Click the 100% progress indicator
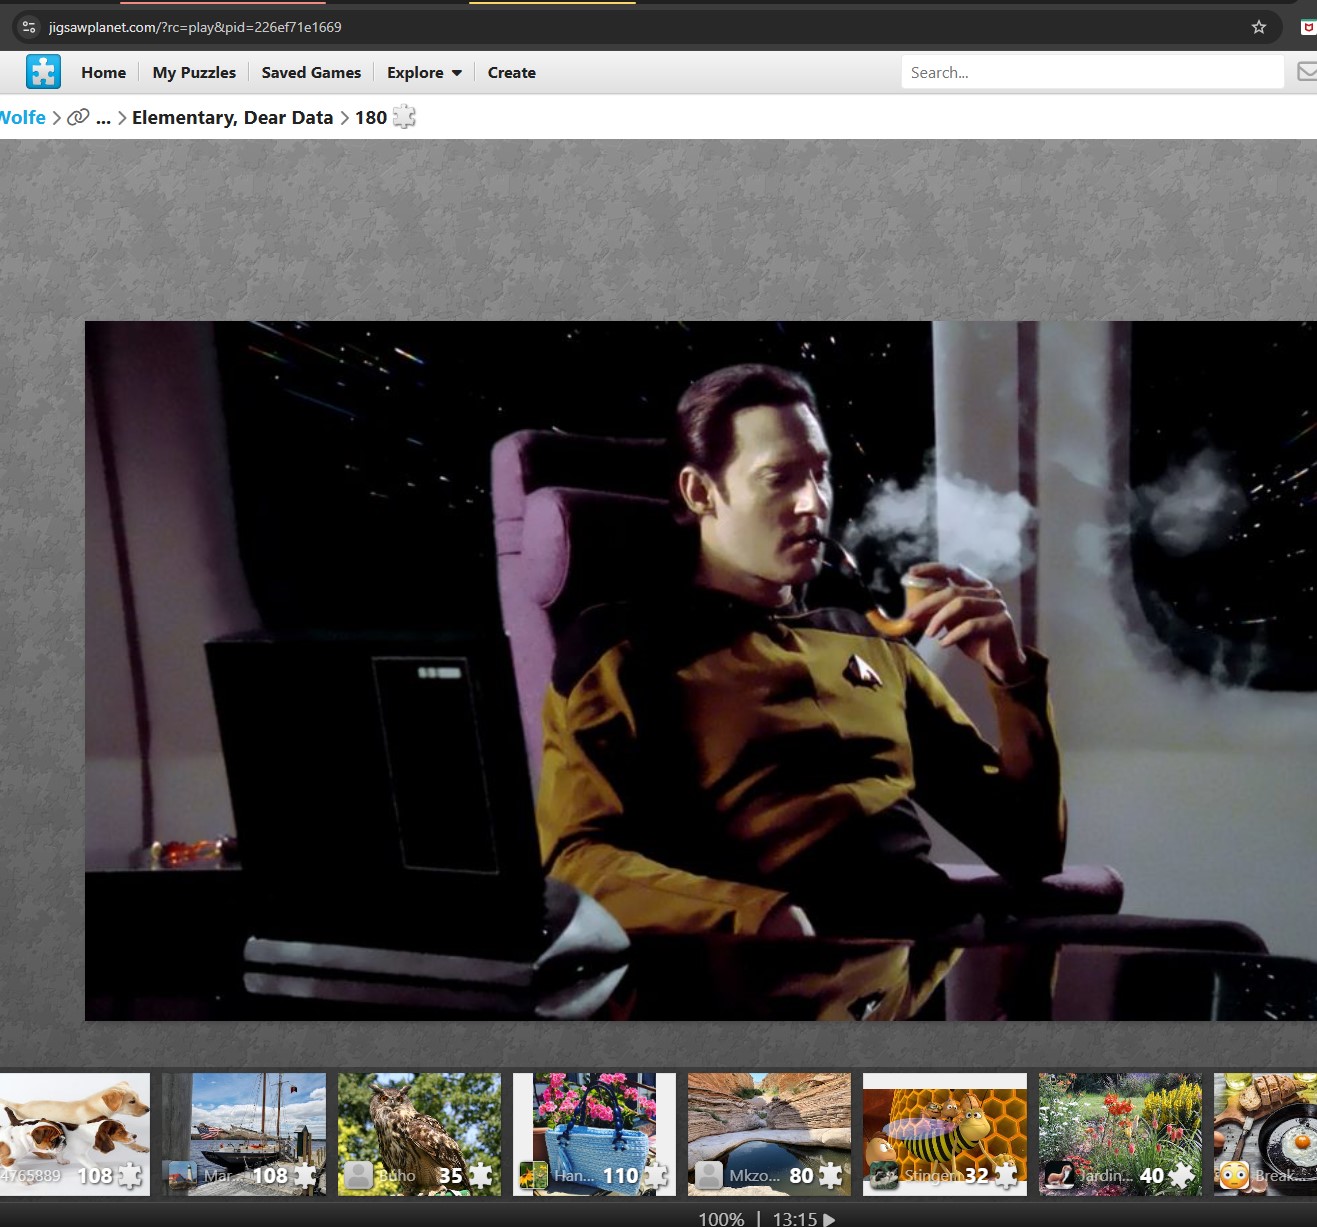 [721, 1219]
